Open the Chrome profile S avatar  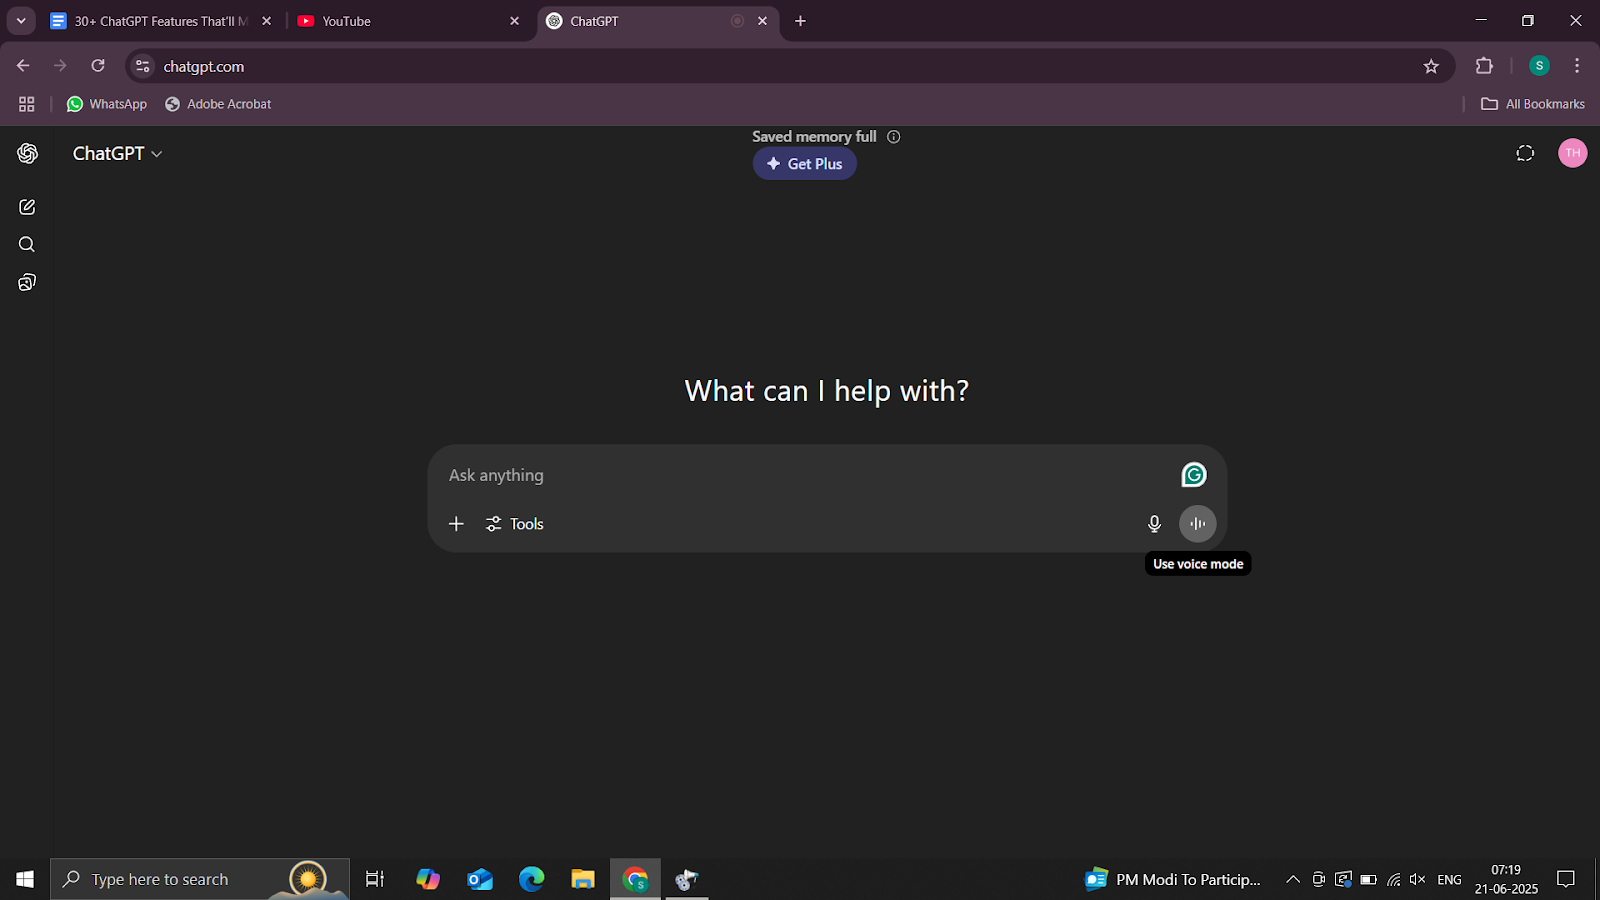point(1539,66)
